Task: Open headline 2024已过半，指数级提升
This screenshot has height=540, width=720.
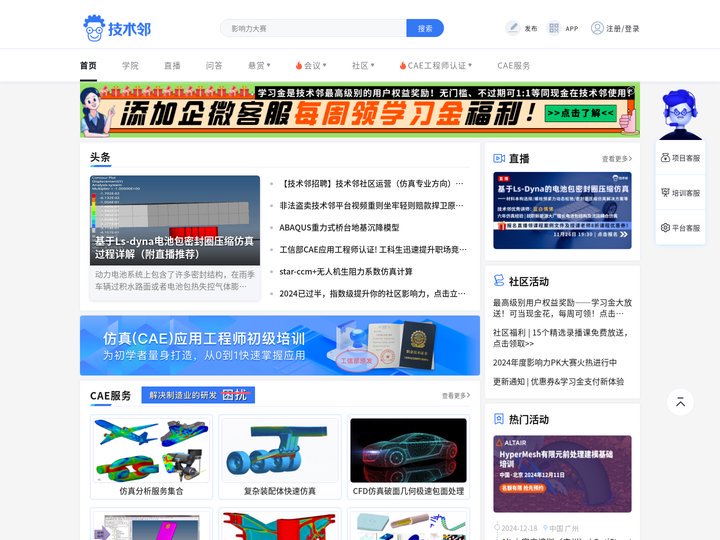Action: point(372,294)
